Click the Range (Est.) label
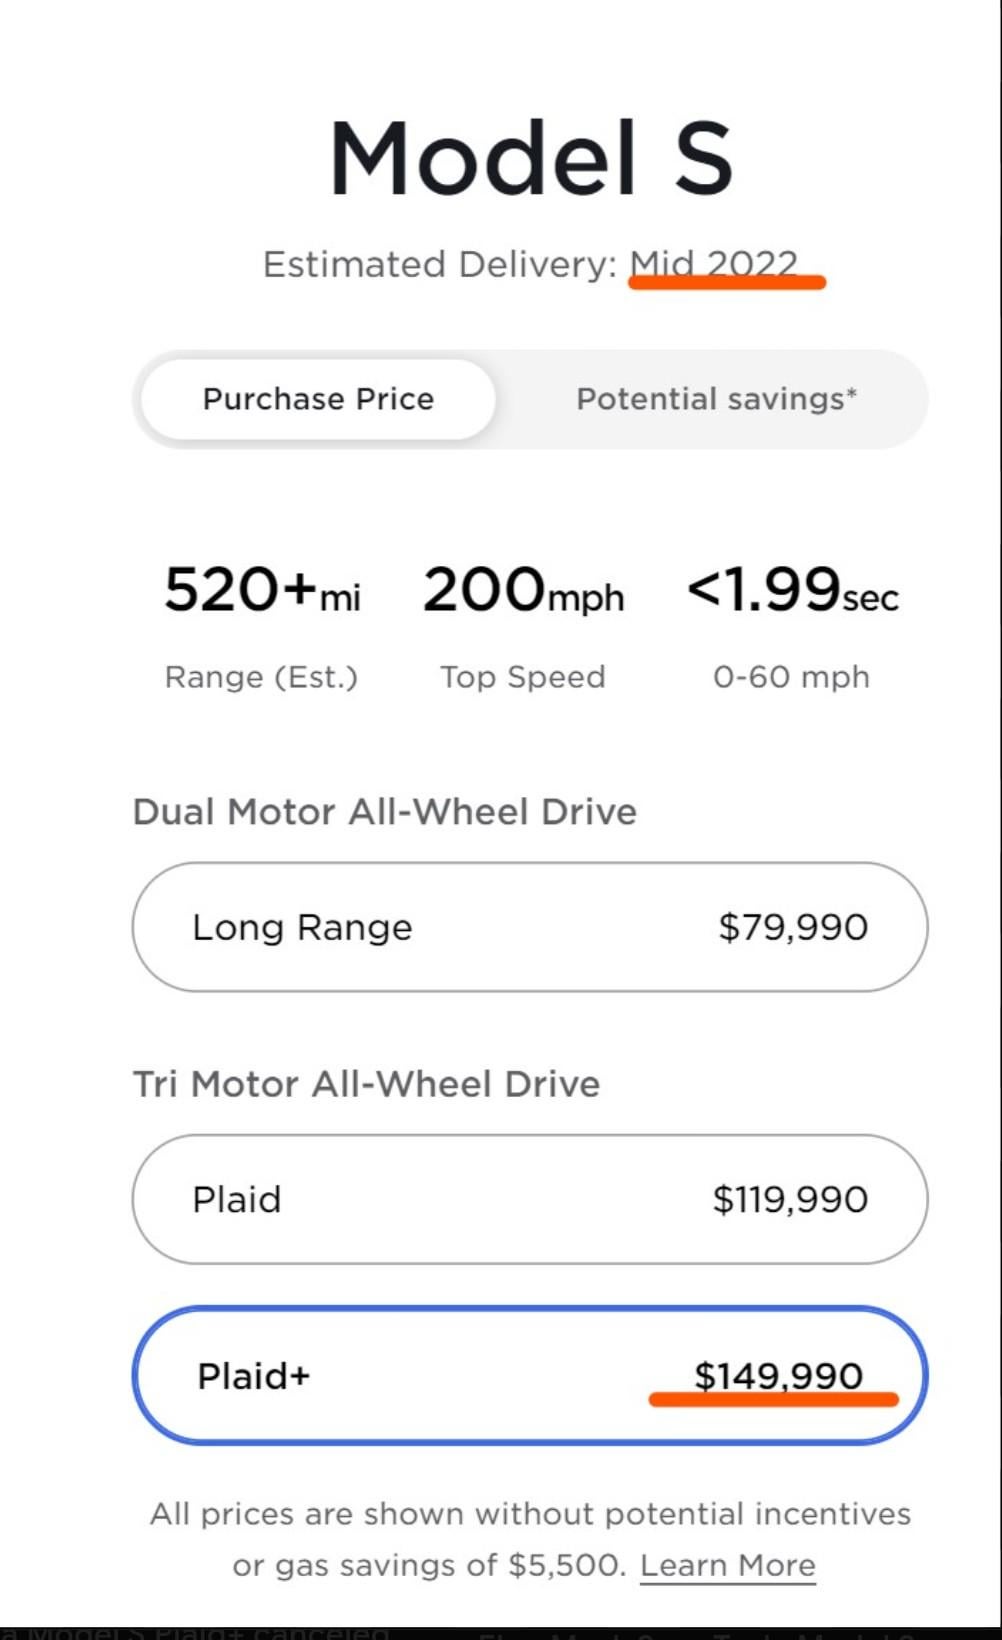This screenshot has width=1002, height=1640. pyautogui.click(x=261, y=677)
